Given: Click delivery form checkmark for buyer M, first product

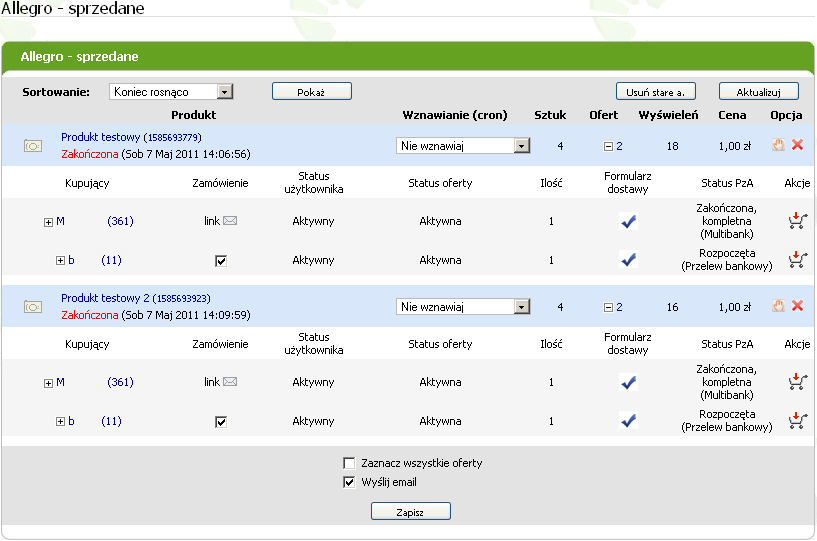Looking at the screenshot, I should 628,222.
